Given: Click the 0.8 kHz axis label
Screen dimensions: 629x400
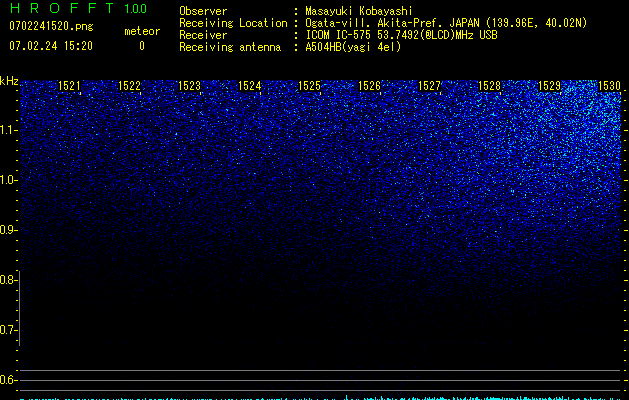Looking at the screenshot, I should click(x=7, y=280).
